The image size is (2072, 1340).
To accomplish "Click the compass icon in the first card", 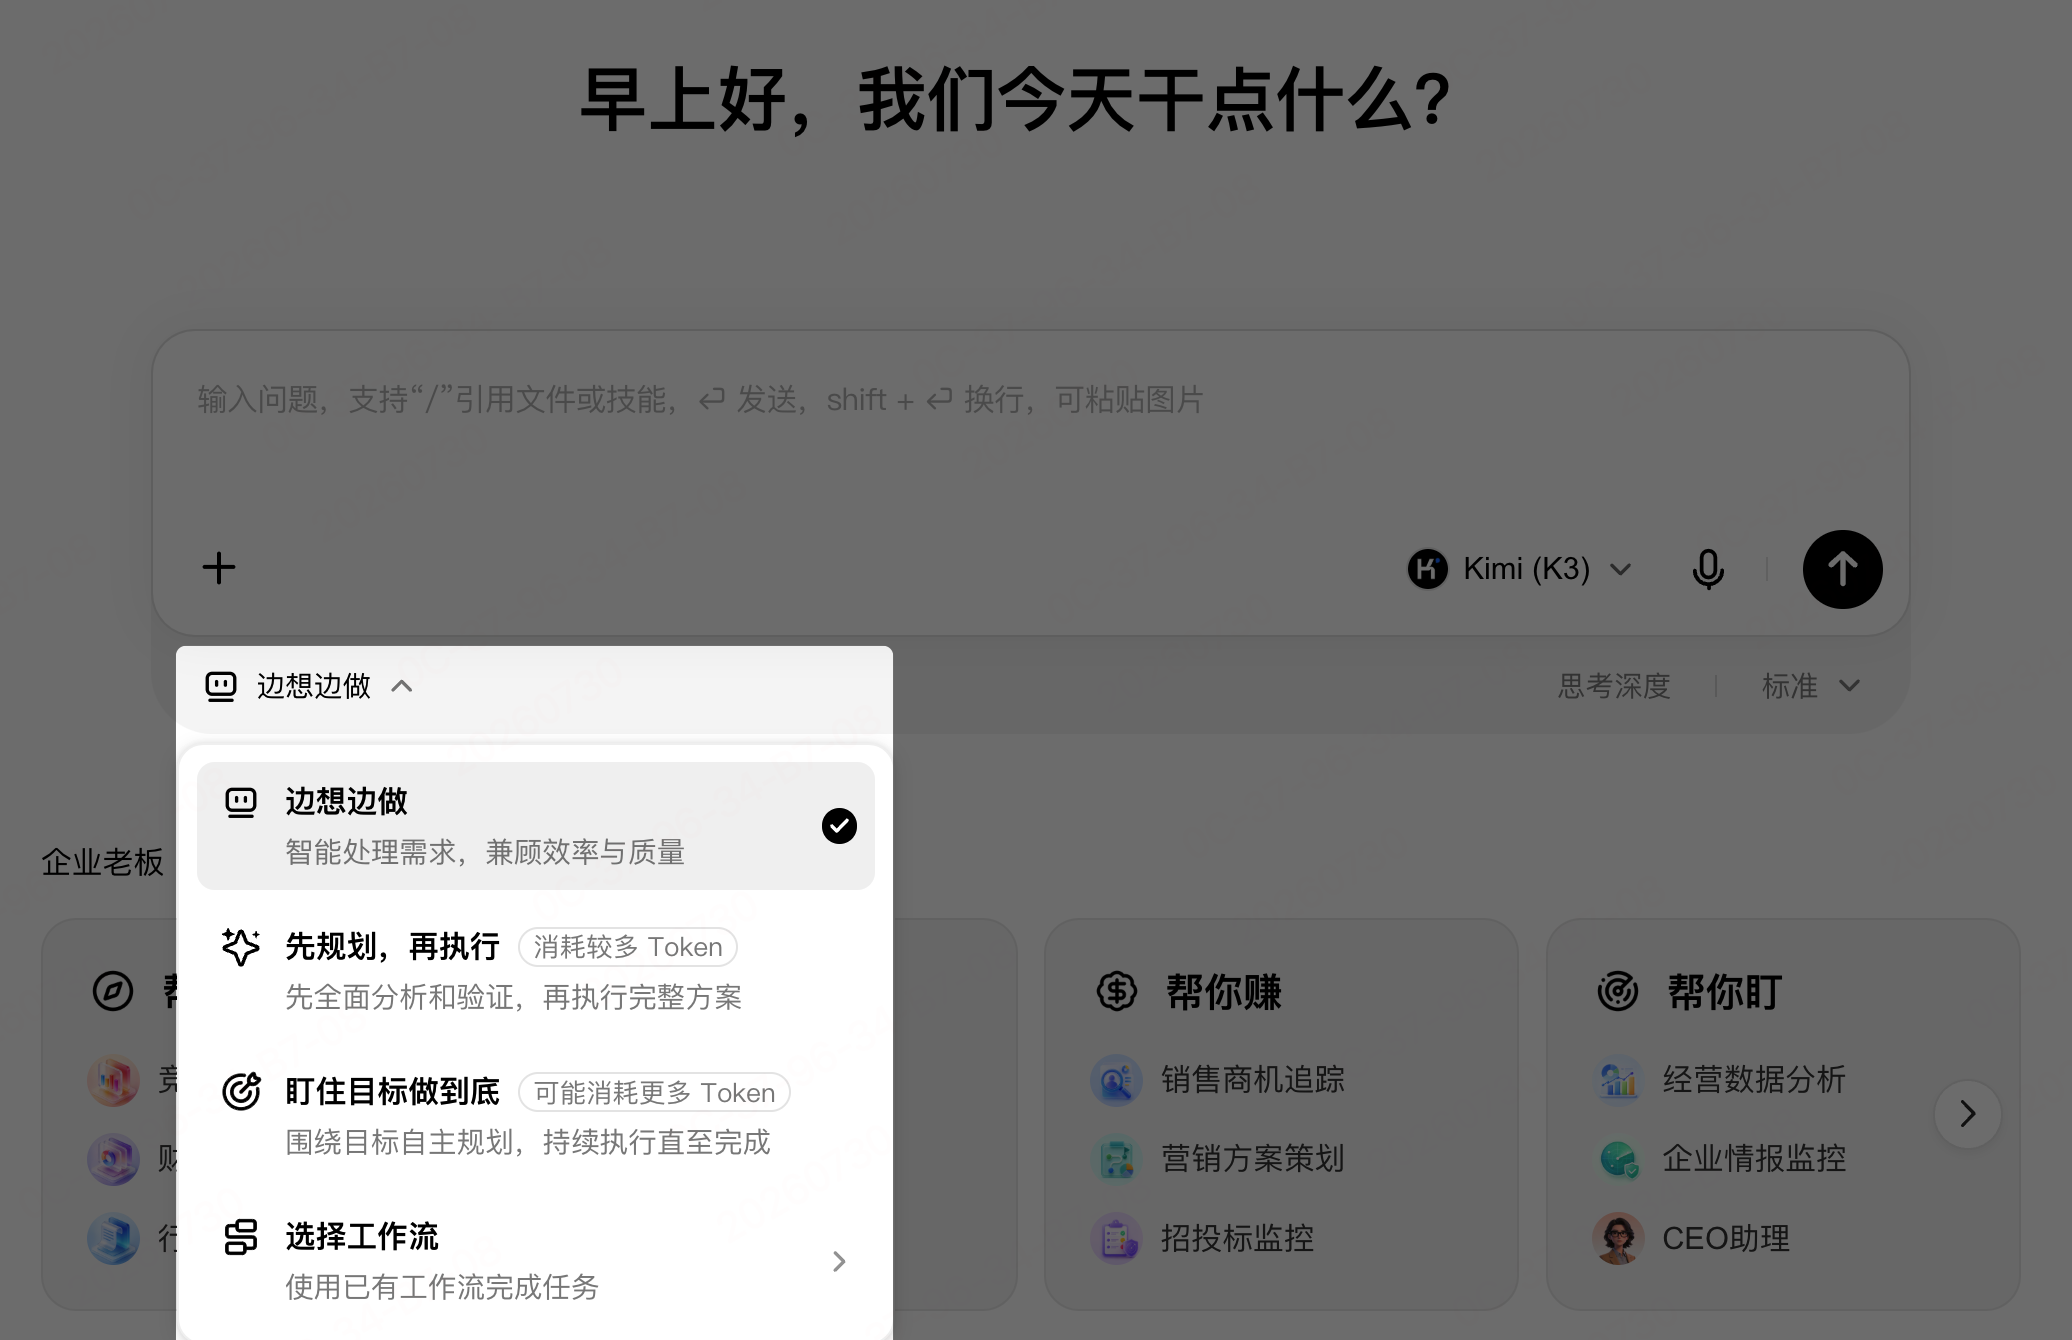I will pyautogui.click(x=113, y=992).
